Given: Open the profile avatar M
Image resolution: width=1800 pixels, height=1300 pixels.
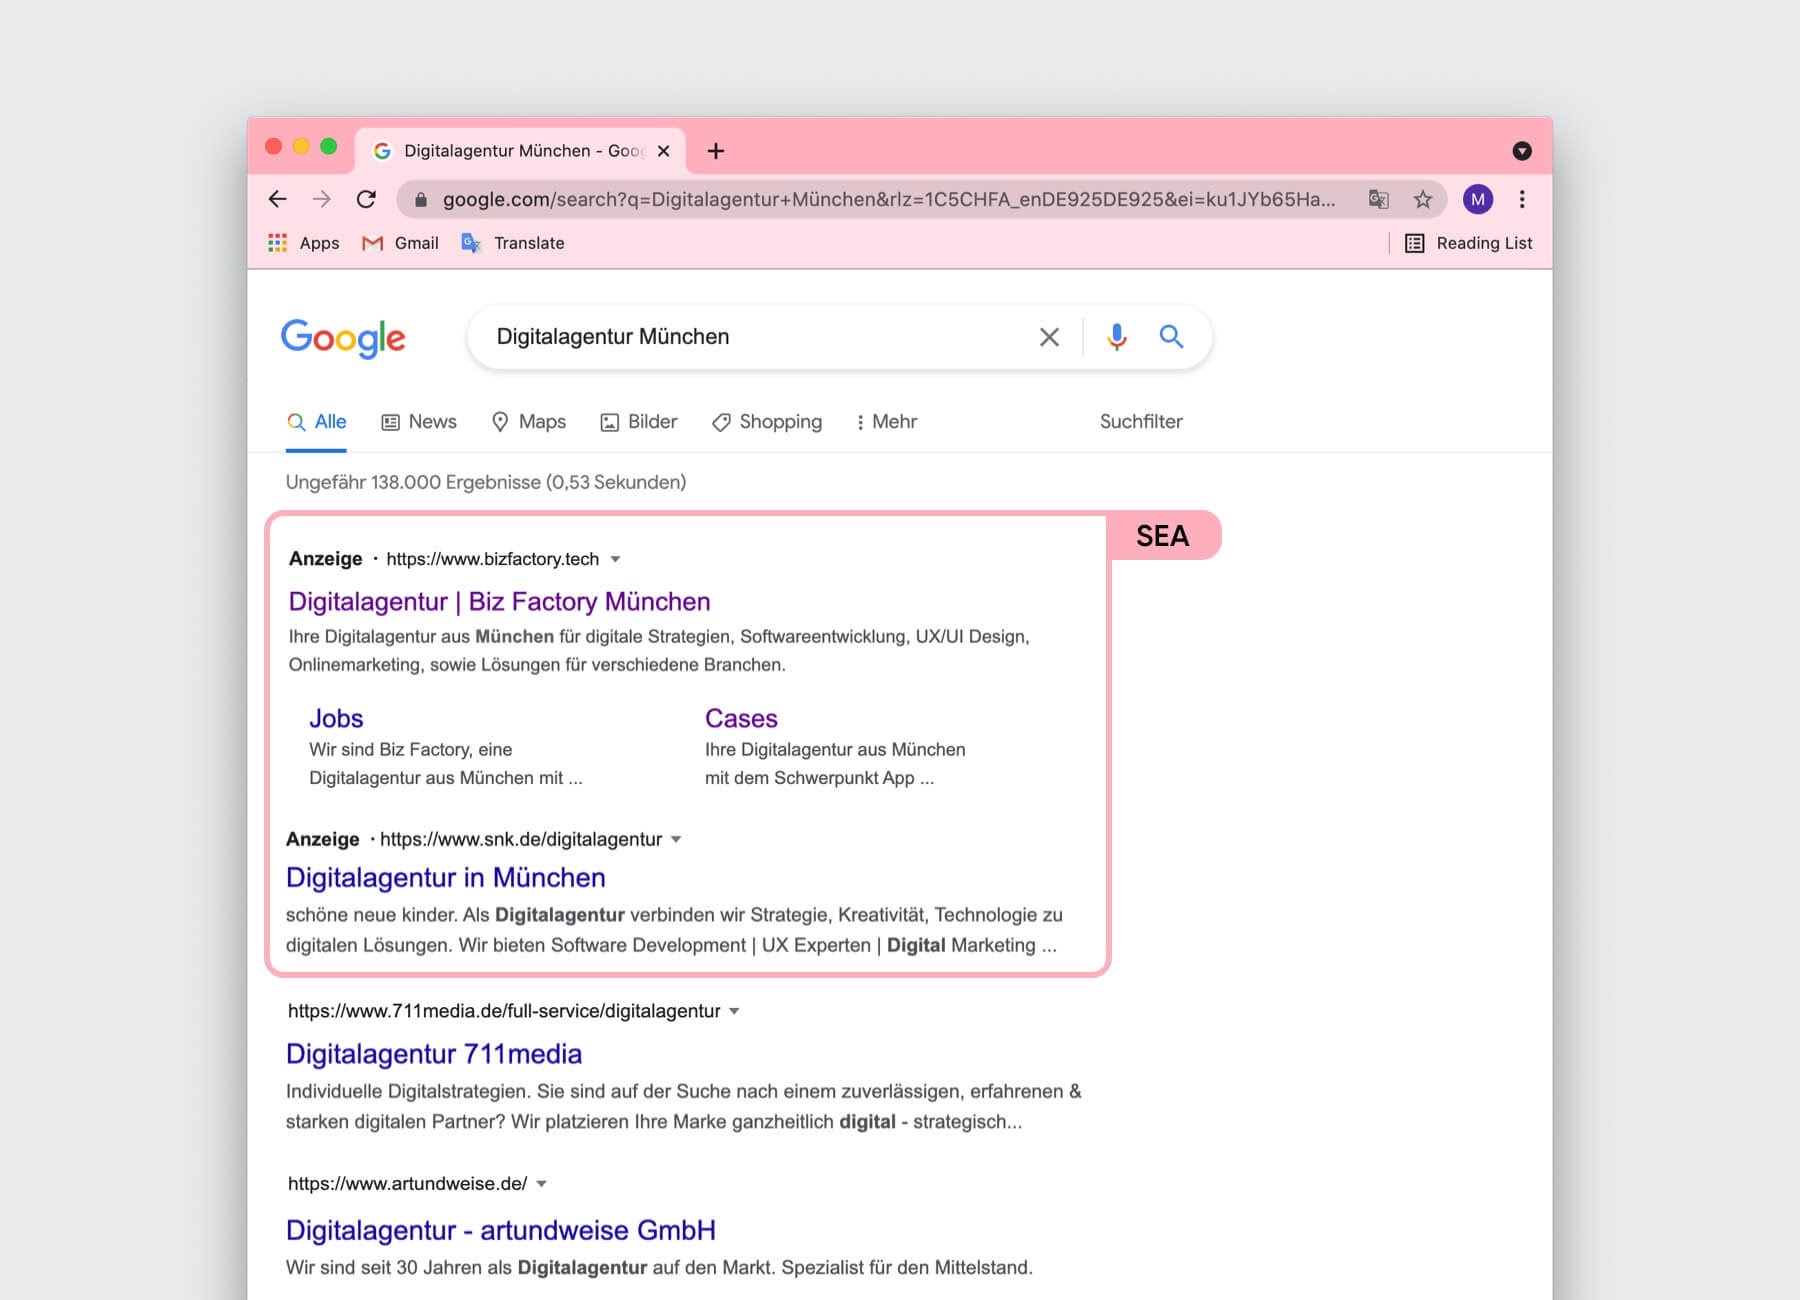Looking at the screenshot, I should pyautogui.click(x=1478, y=199).
